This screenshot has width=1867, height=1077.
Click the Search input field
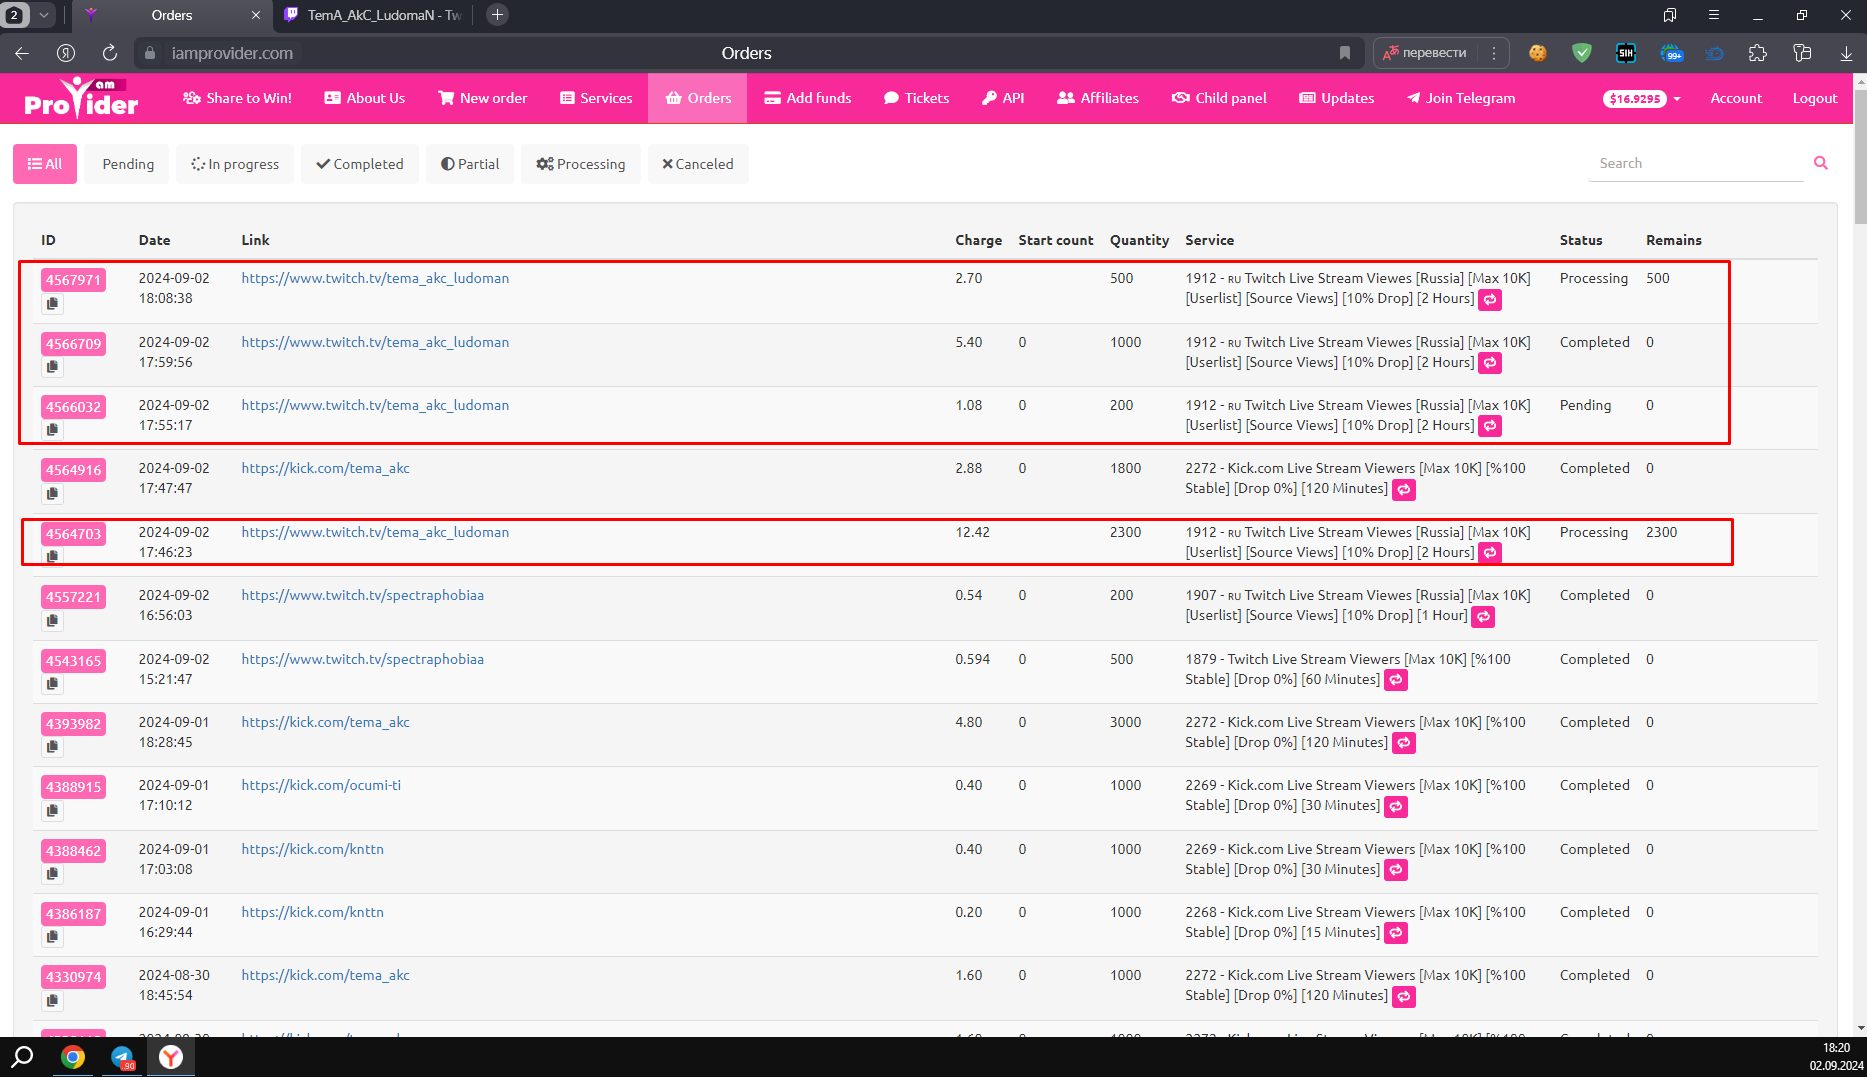tap(1696, 163)
